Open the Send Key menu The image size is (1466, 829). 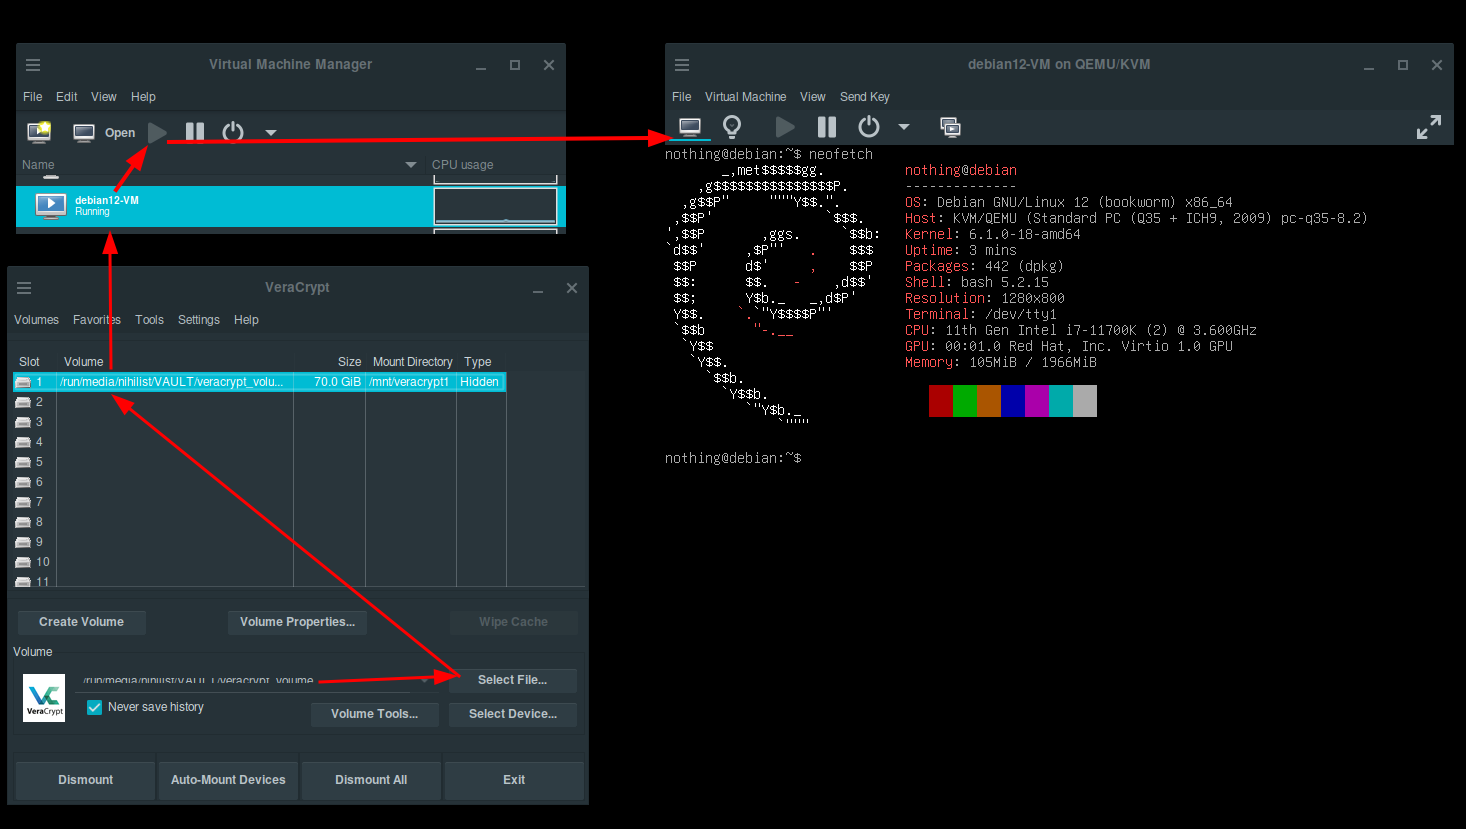[865, 97]
